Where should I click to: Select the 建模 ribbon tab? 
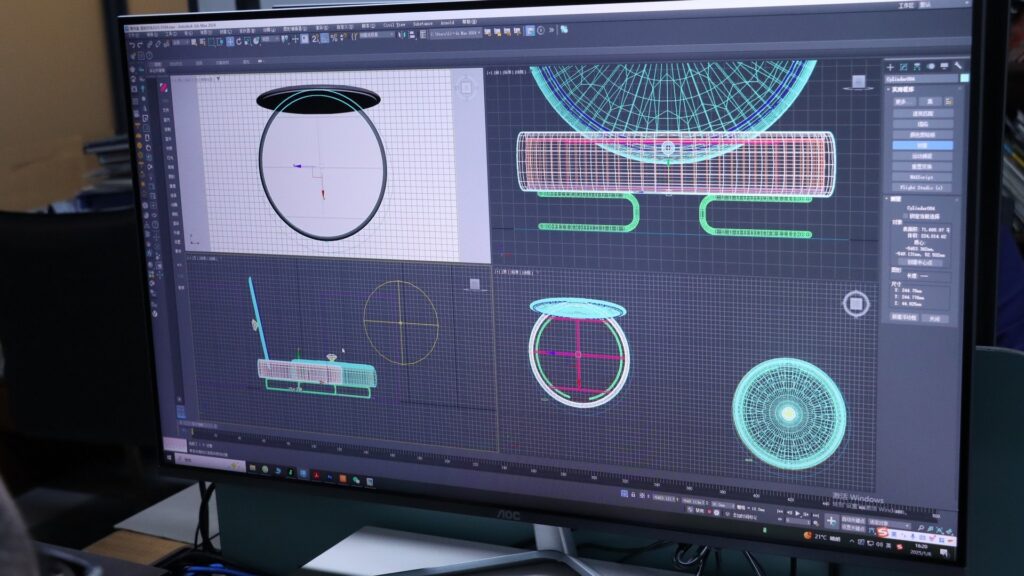click(157, 63)
